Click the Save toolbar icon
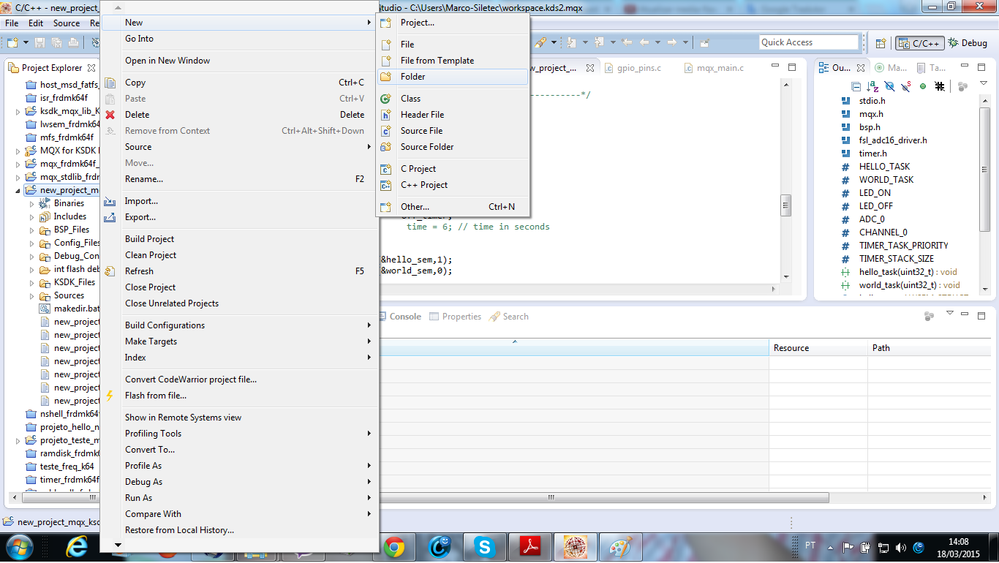 click(x=40, y=43)
